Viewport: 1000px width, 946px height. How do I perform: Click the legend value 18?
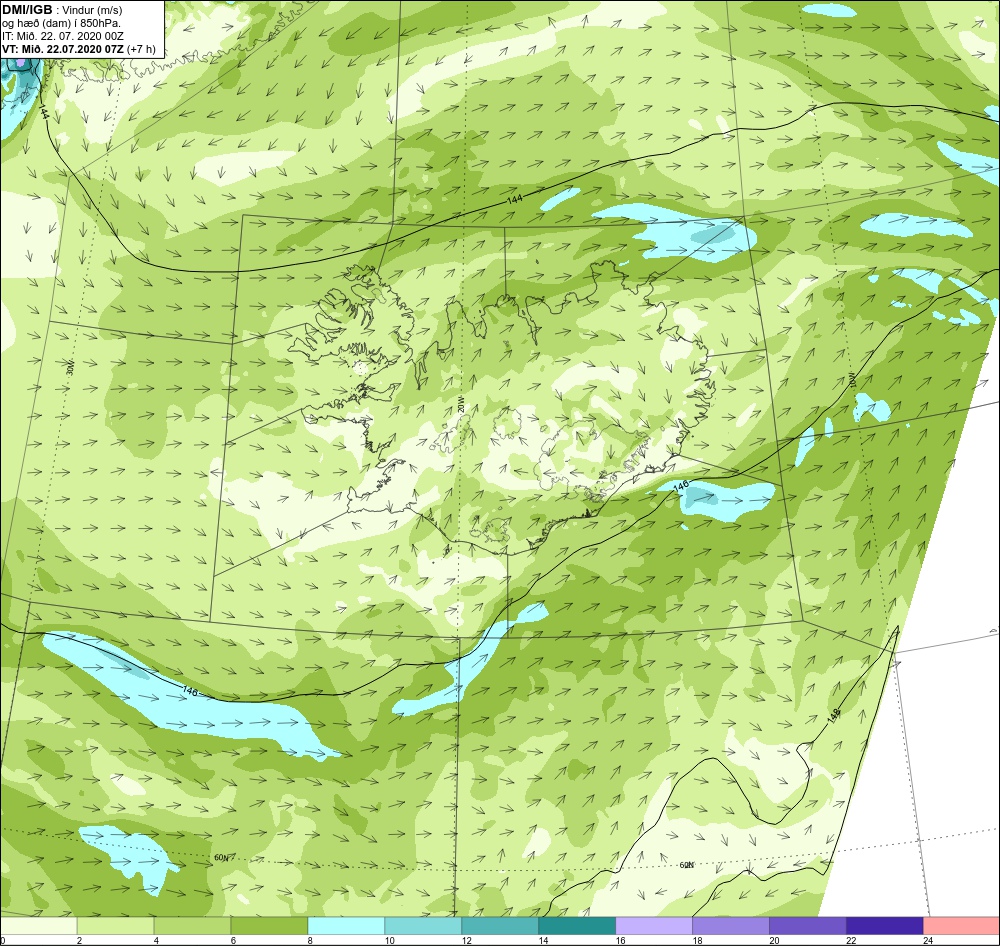point(698,940)
